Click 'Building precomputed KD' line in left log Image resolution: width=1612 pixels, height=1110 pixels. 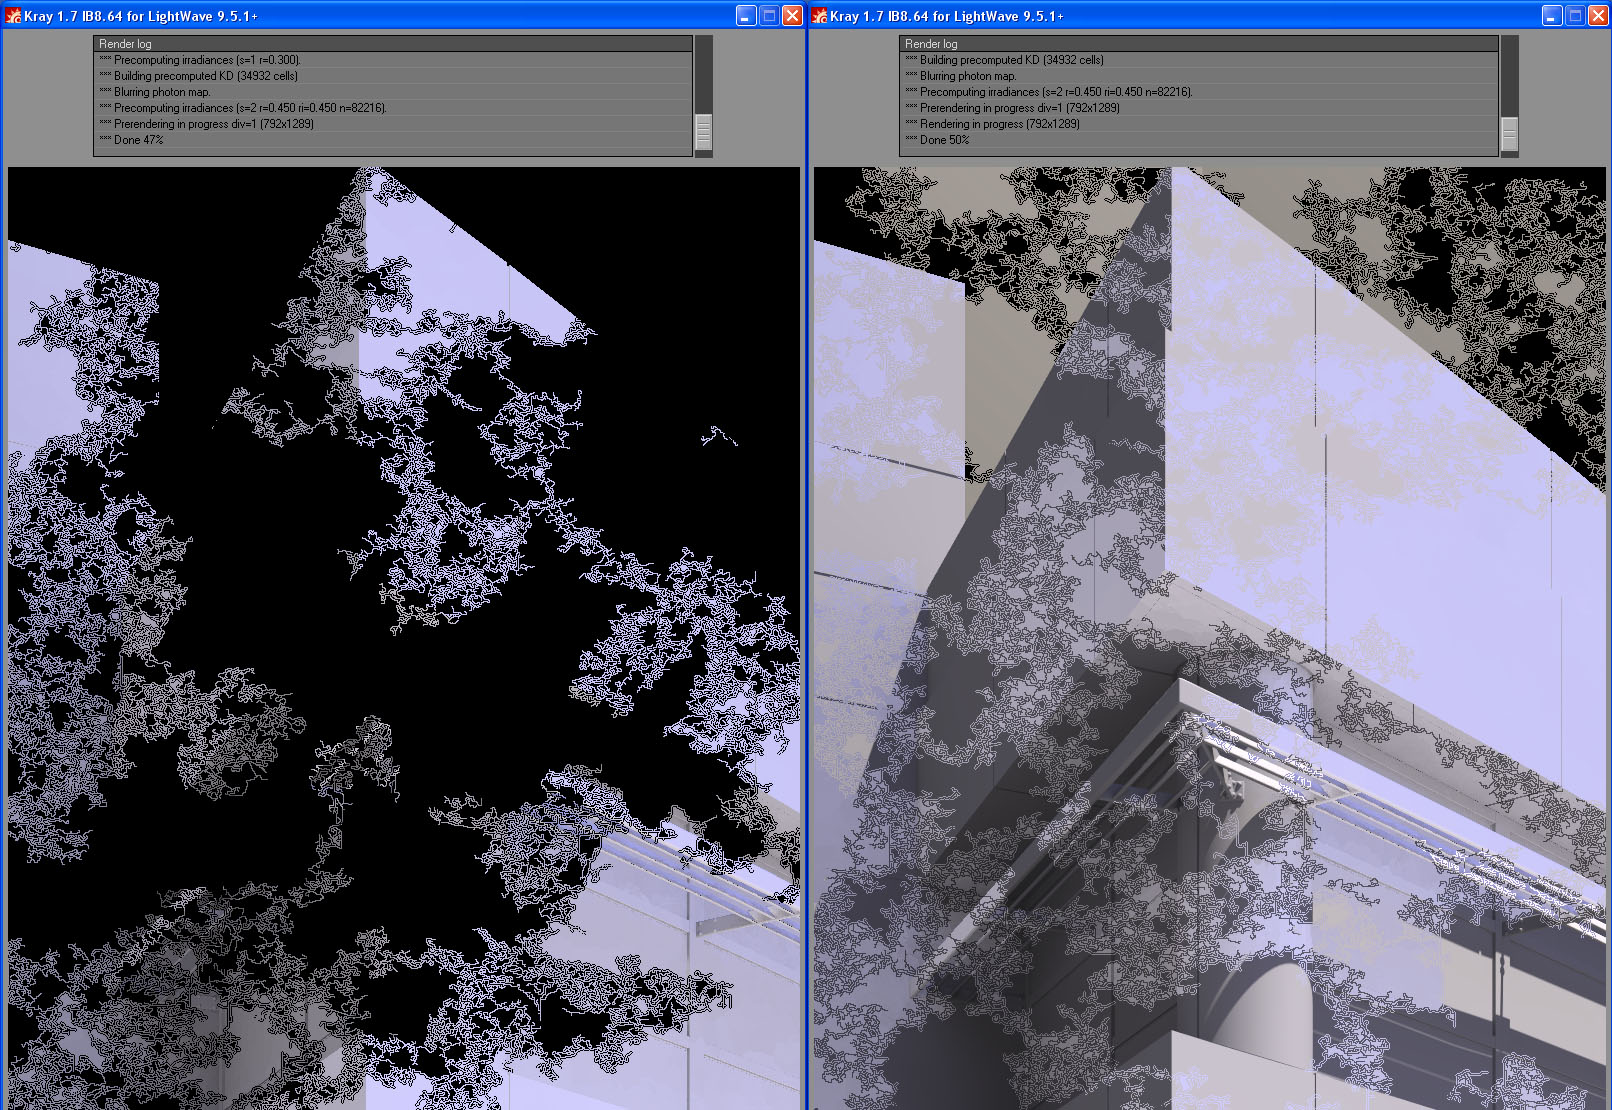[205, 76]
